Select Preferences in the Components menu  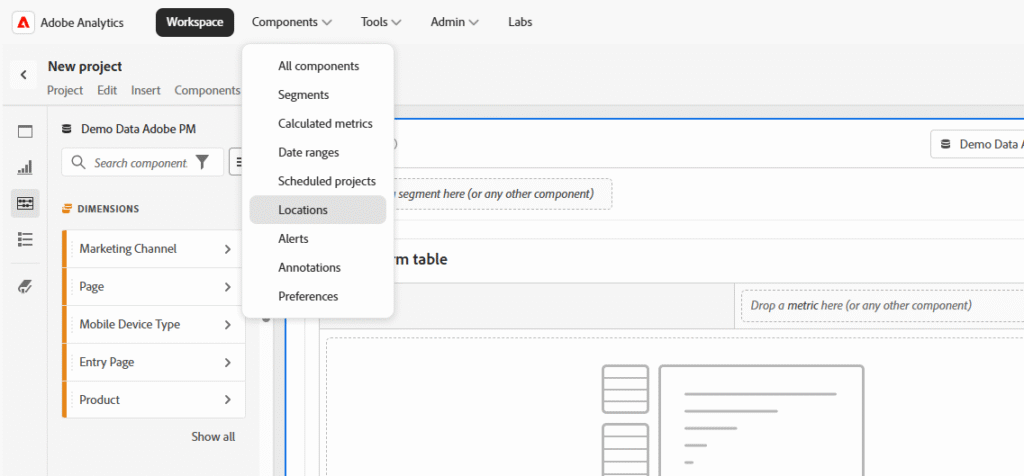click(x=318, y=296)
